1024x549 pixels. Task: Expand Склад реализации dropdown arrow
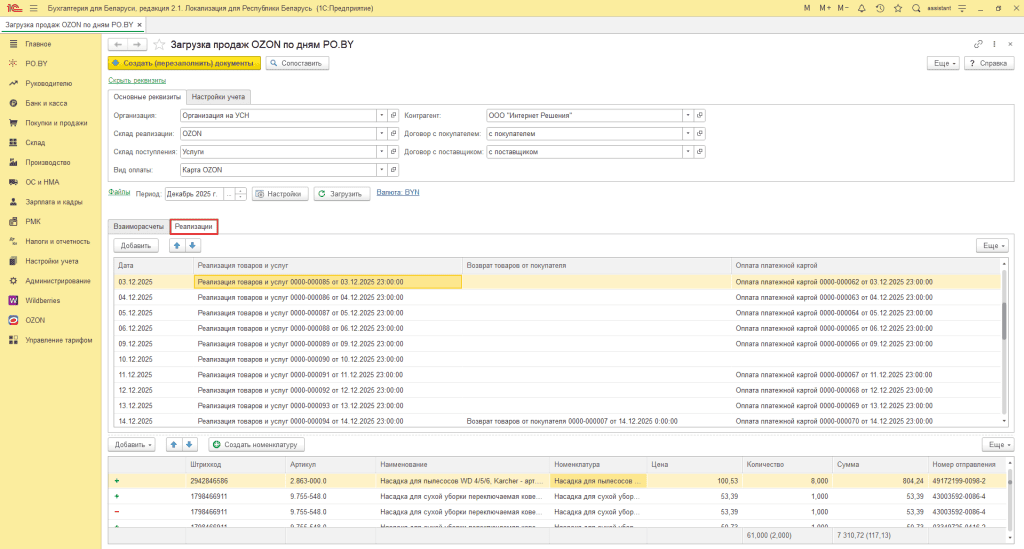tap(381, 134)
